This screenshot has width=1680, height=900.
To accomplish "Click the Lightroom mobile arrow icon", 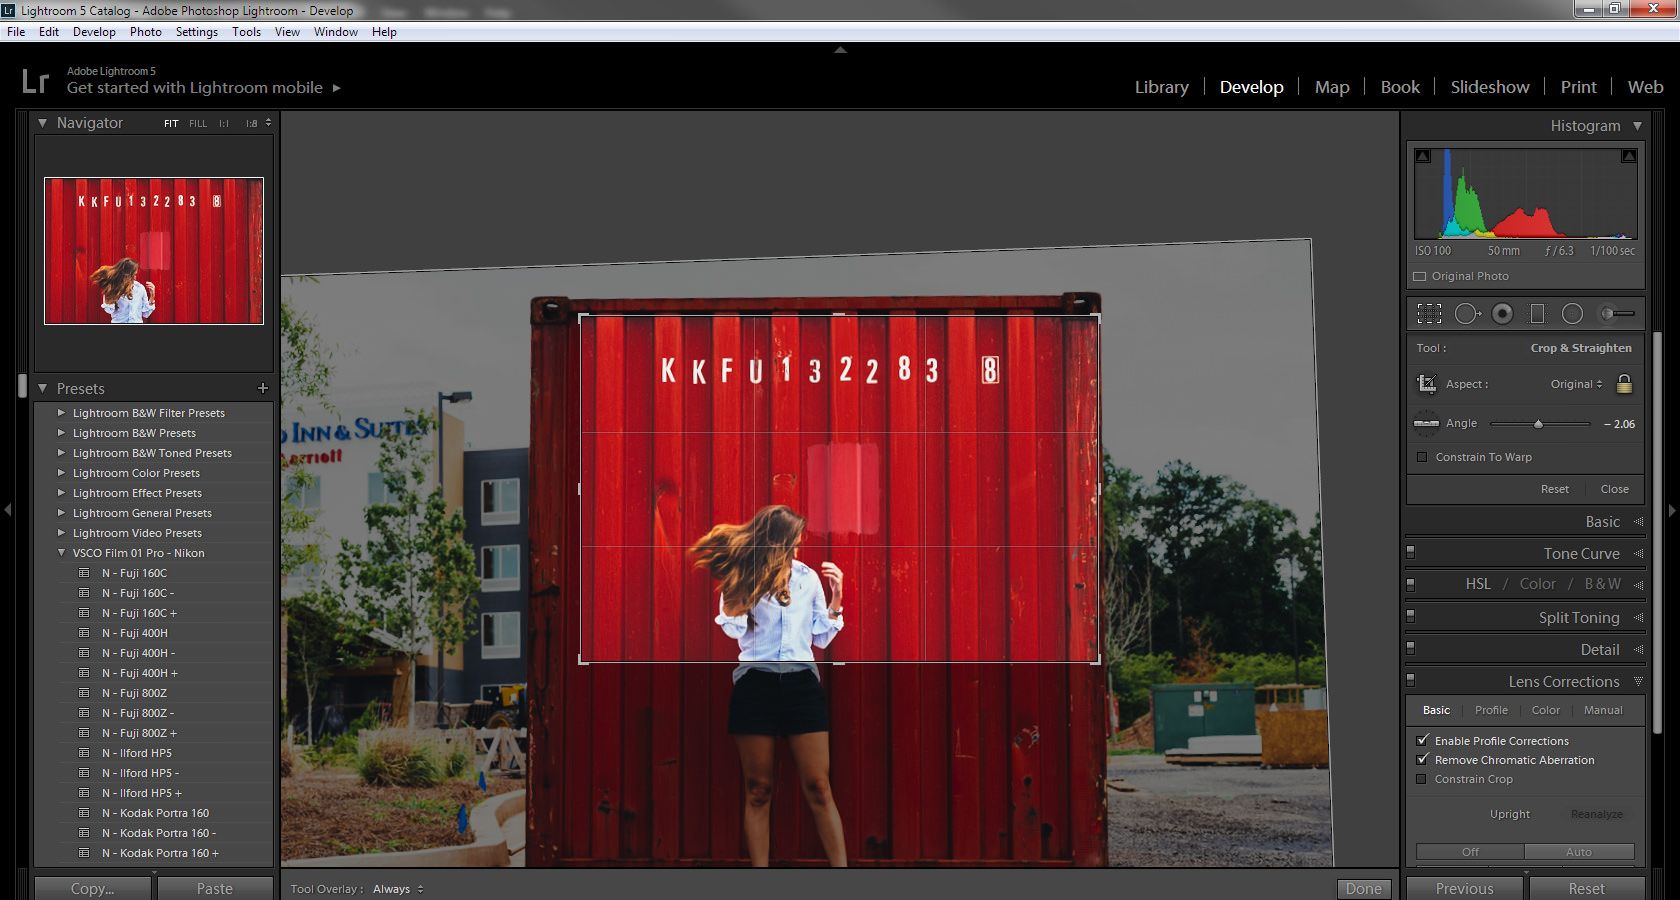I will click(336, 88).
